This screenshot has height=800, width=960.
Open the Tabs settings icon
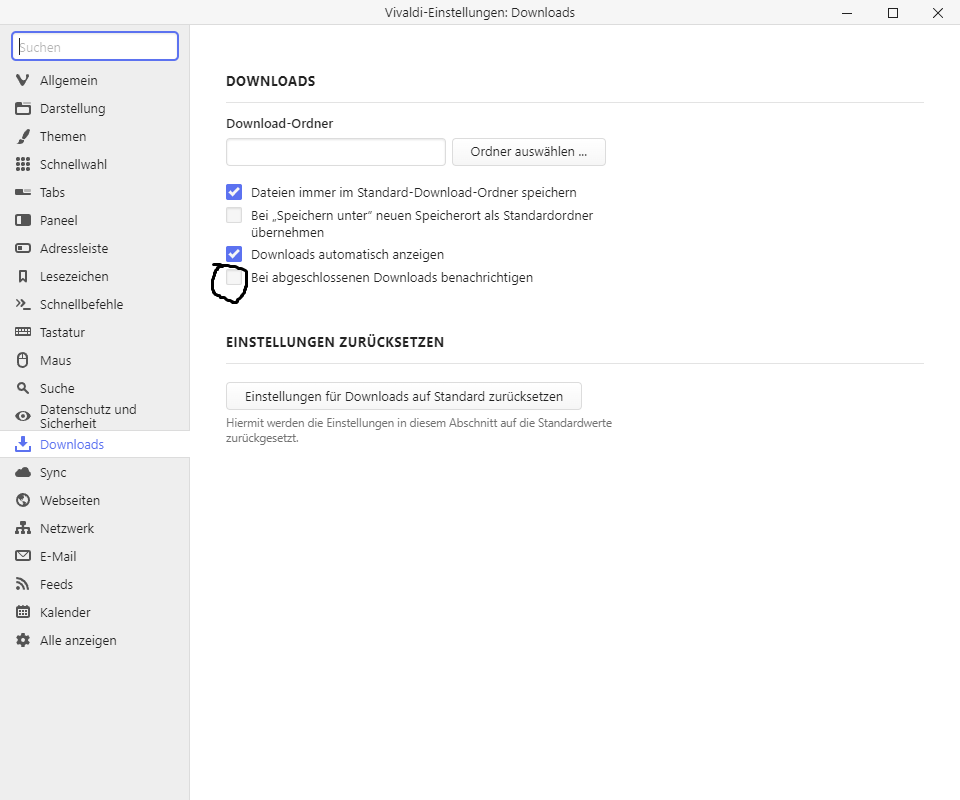tap(23, 192)
